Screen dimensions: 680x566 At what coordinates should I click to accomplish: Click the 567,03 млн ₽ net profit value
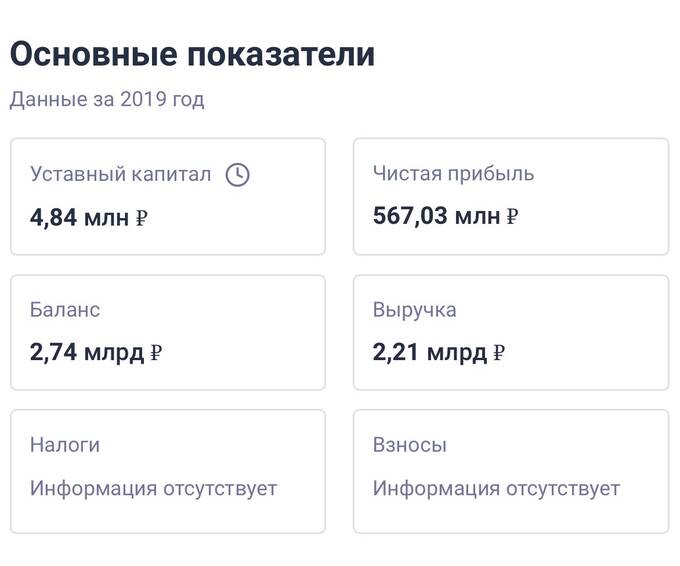tap(446, 216)
